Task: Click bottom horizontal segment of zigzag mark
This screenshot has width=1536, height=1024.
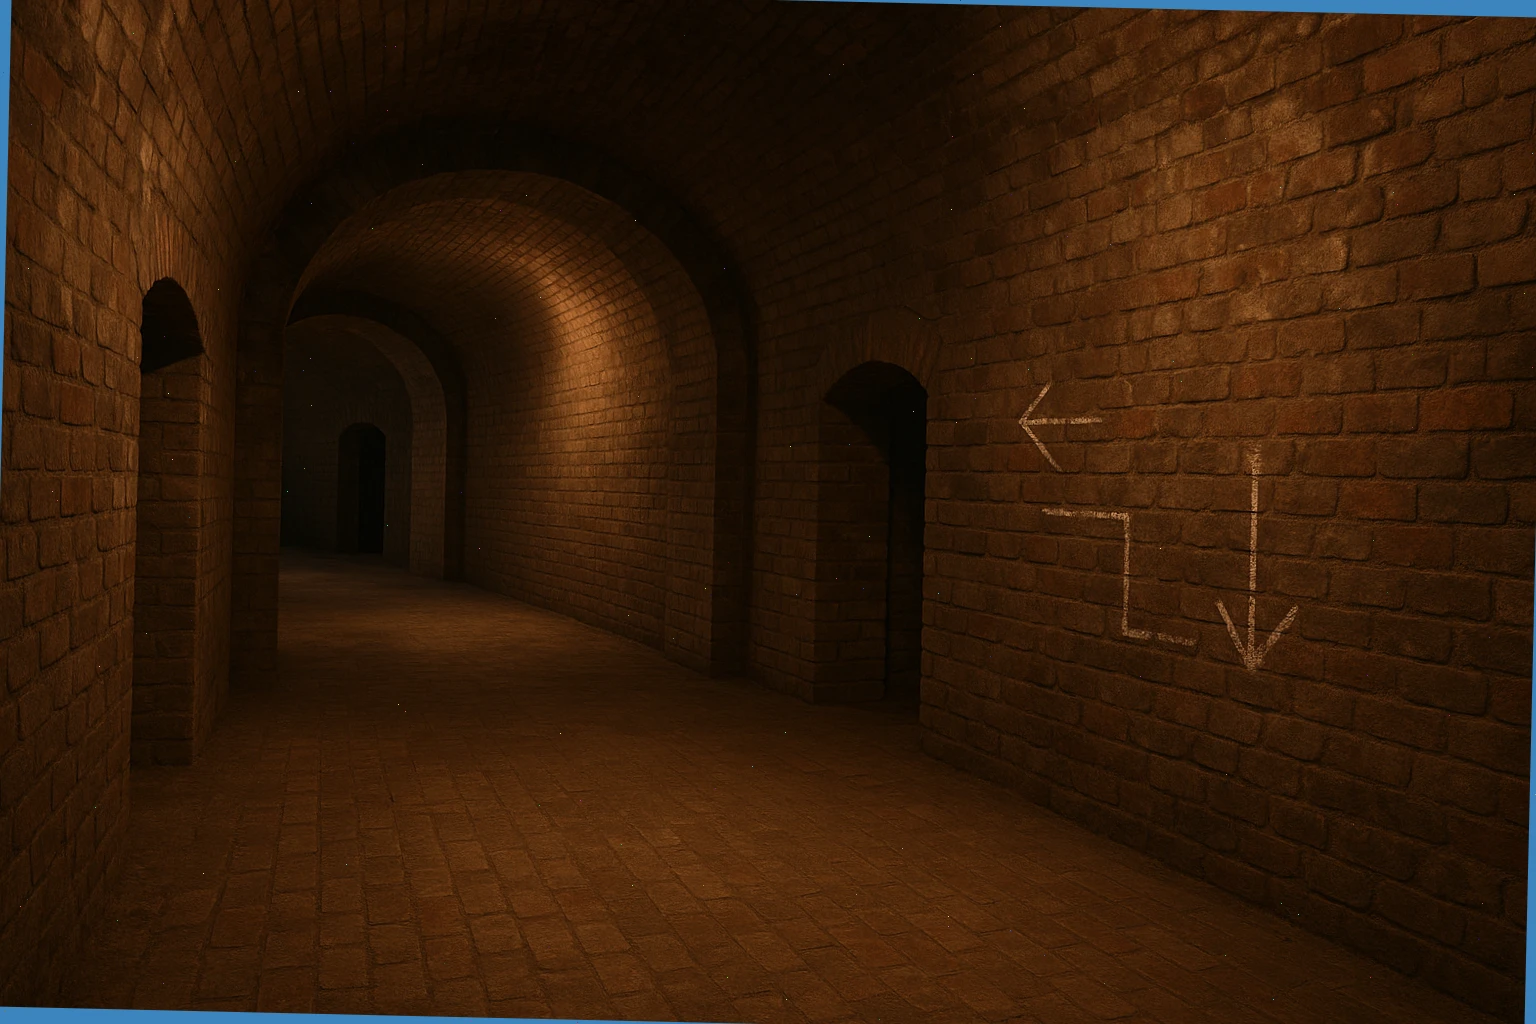Action: point(1160,636)
